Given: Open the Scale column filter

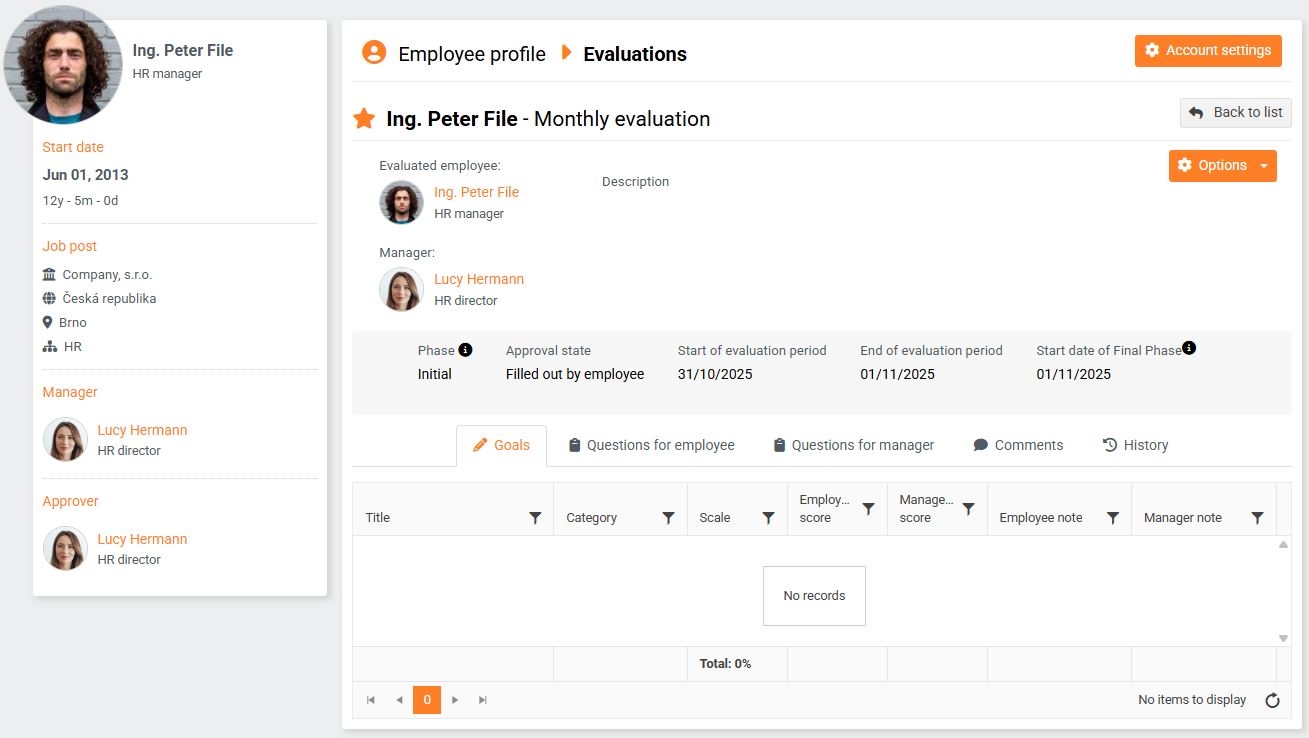Looking at the screenshot, I should [768, 518].
